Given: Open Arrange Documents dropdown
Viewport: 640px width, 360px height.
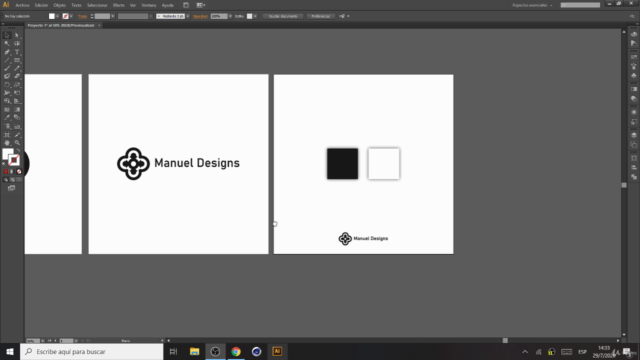Looking at the screenshot, I should (201, 5).
